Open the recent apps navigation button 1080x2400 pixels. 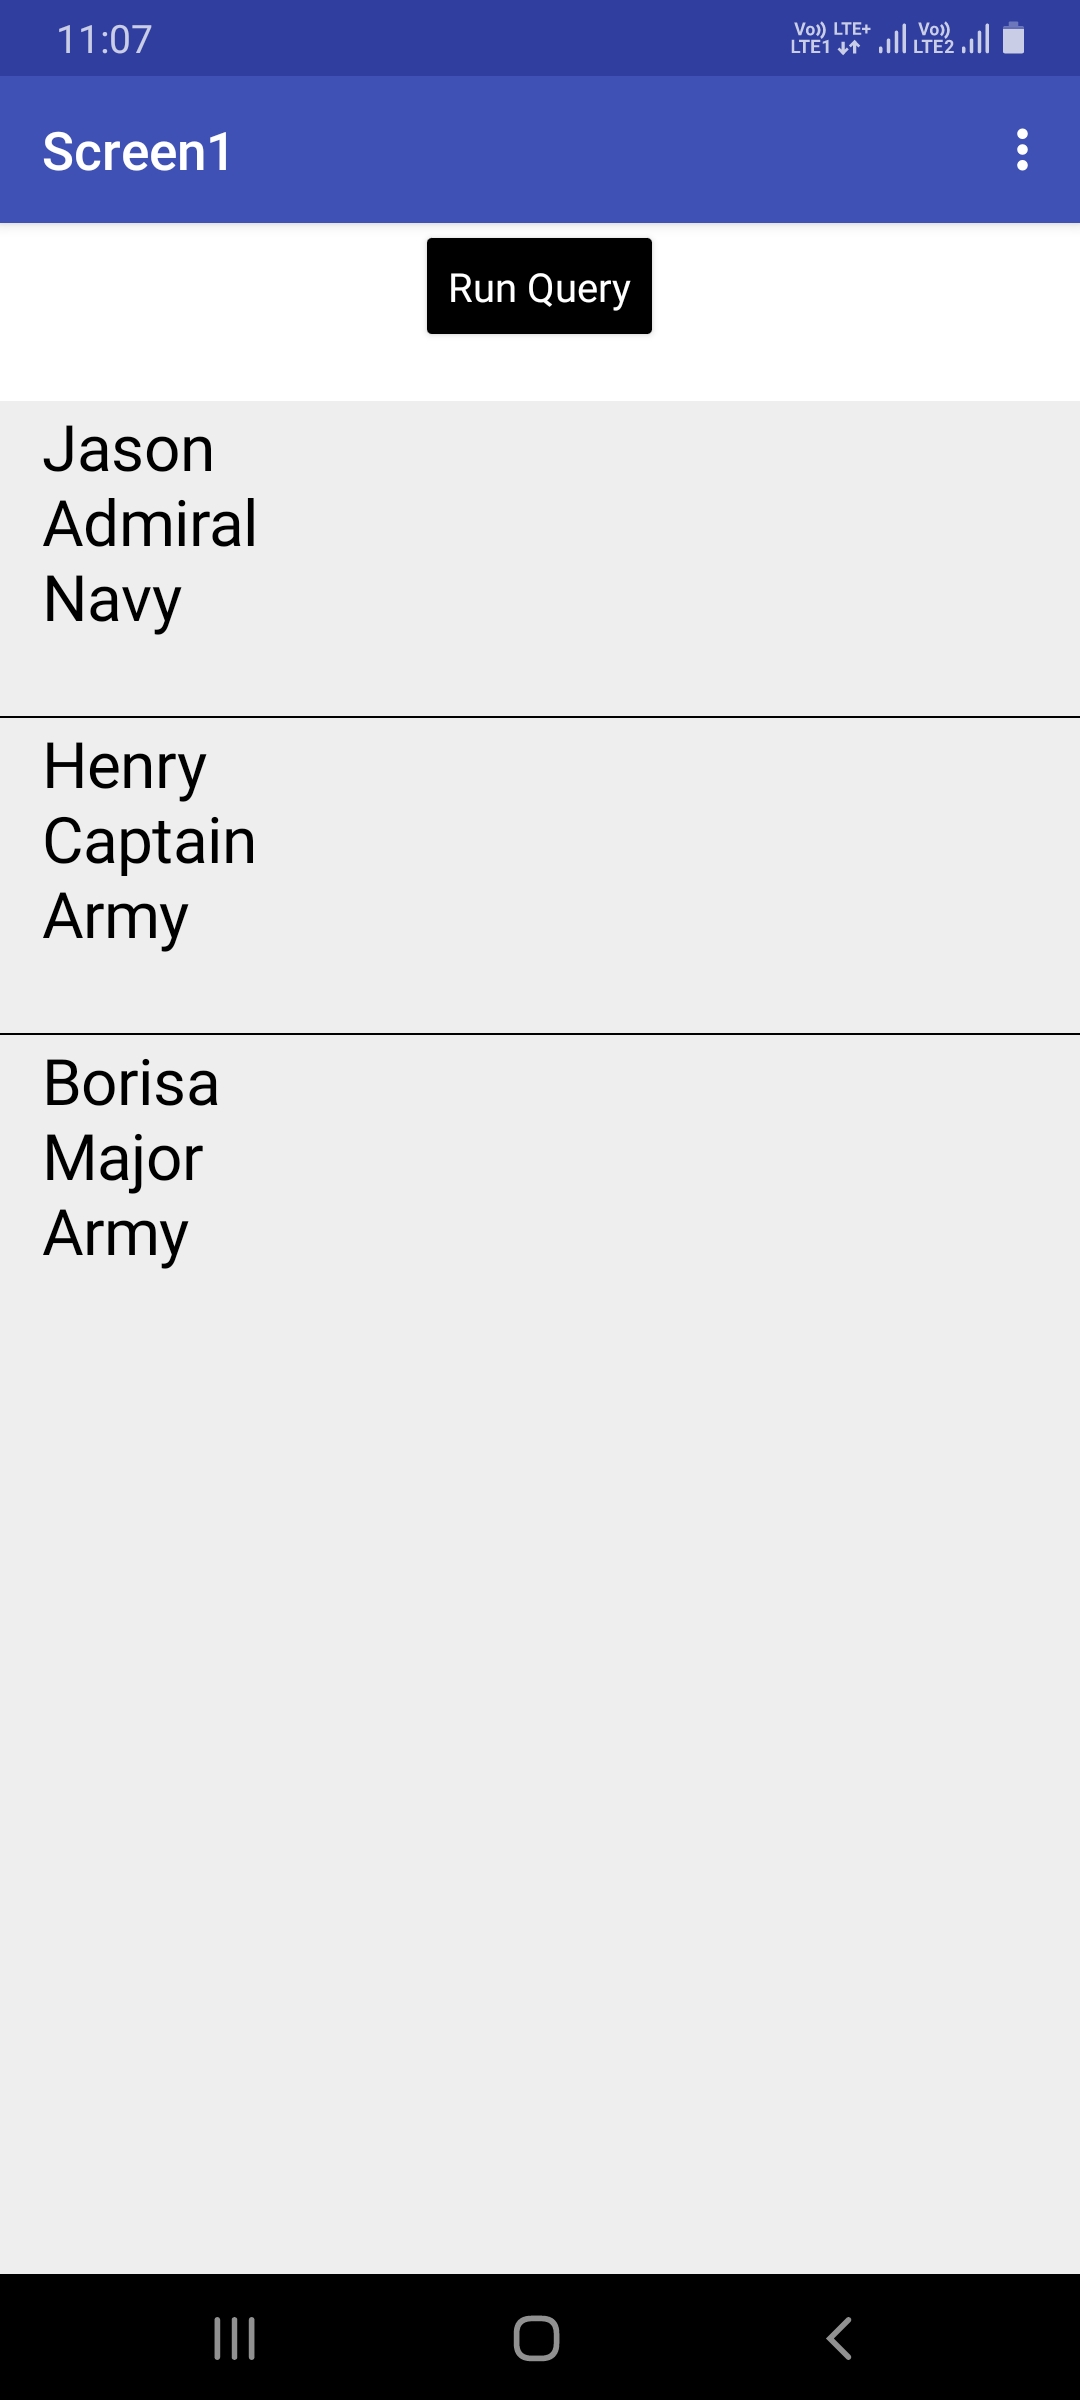[x=235, y=2338]
